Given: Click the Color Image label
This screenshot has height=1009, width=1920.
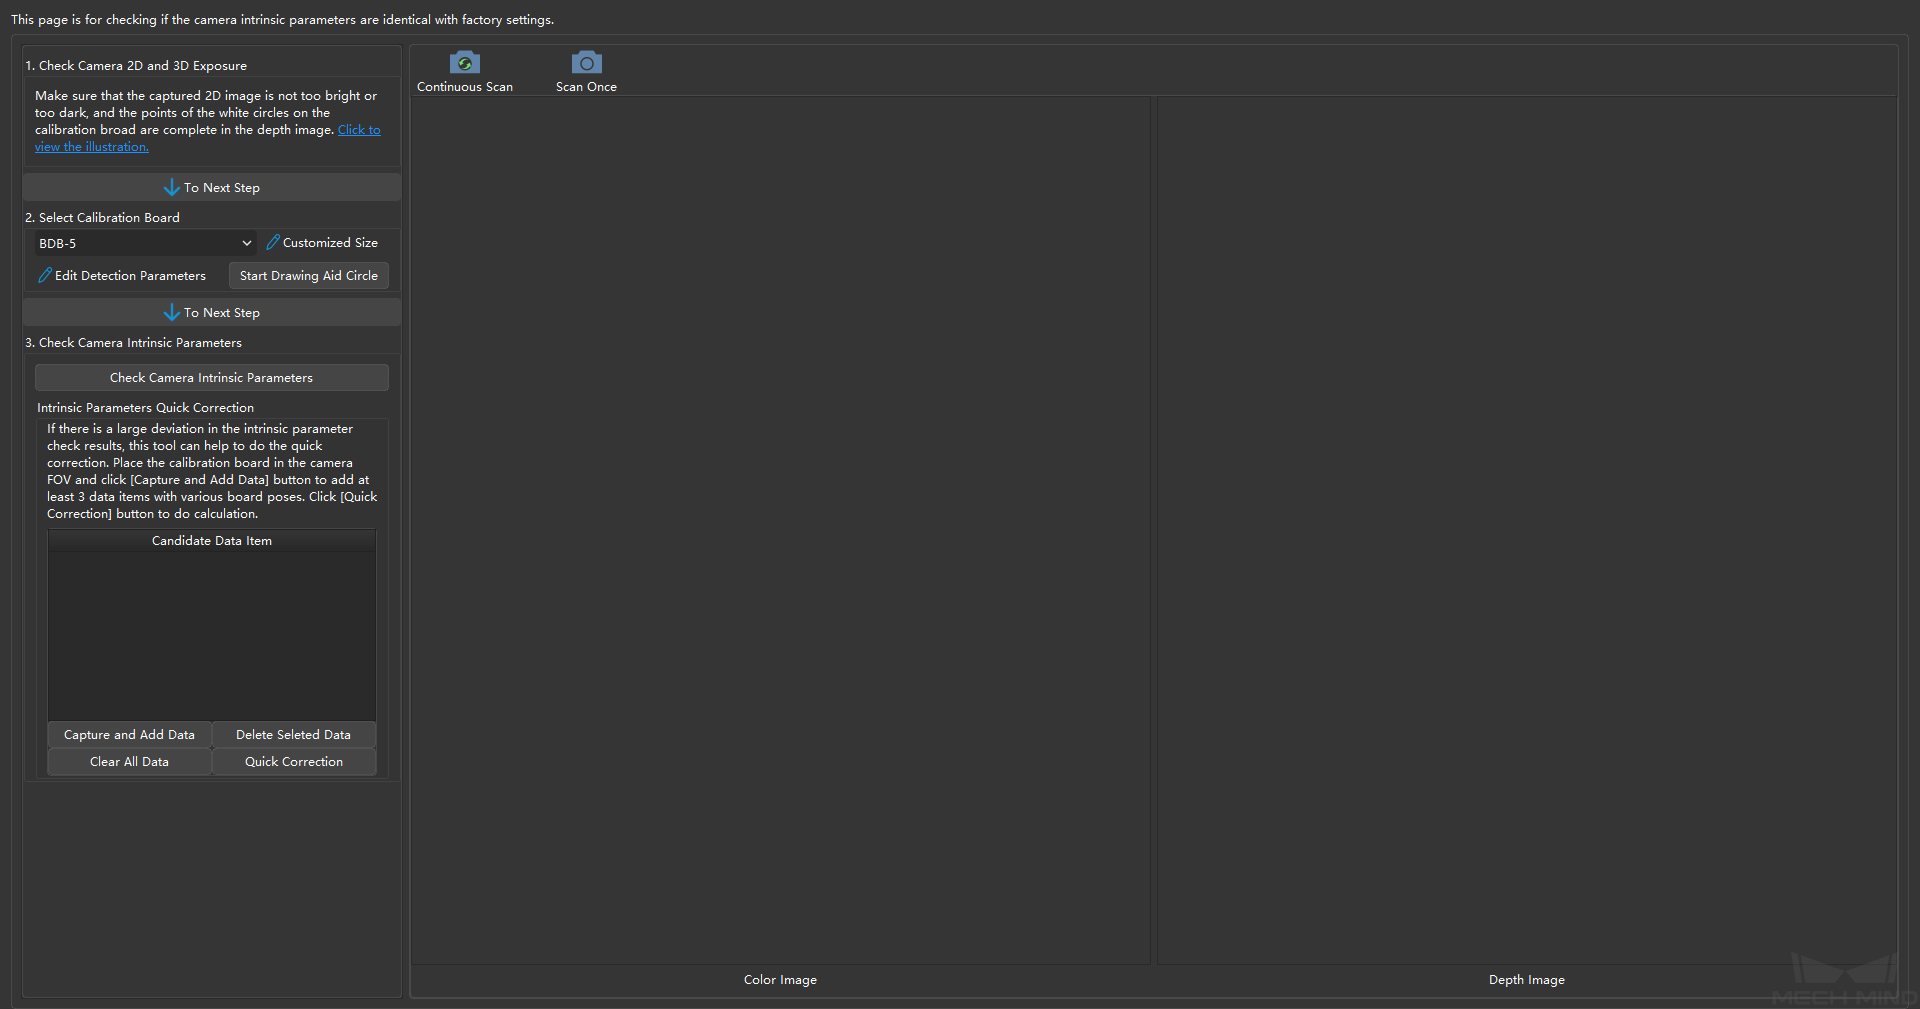Looking at the screenshot, I should point(780,980).
